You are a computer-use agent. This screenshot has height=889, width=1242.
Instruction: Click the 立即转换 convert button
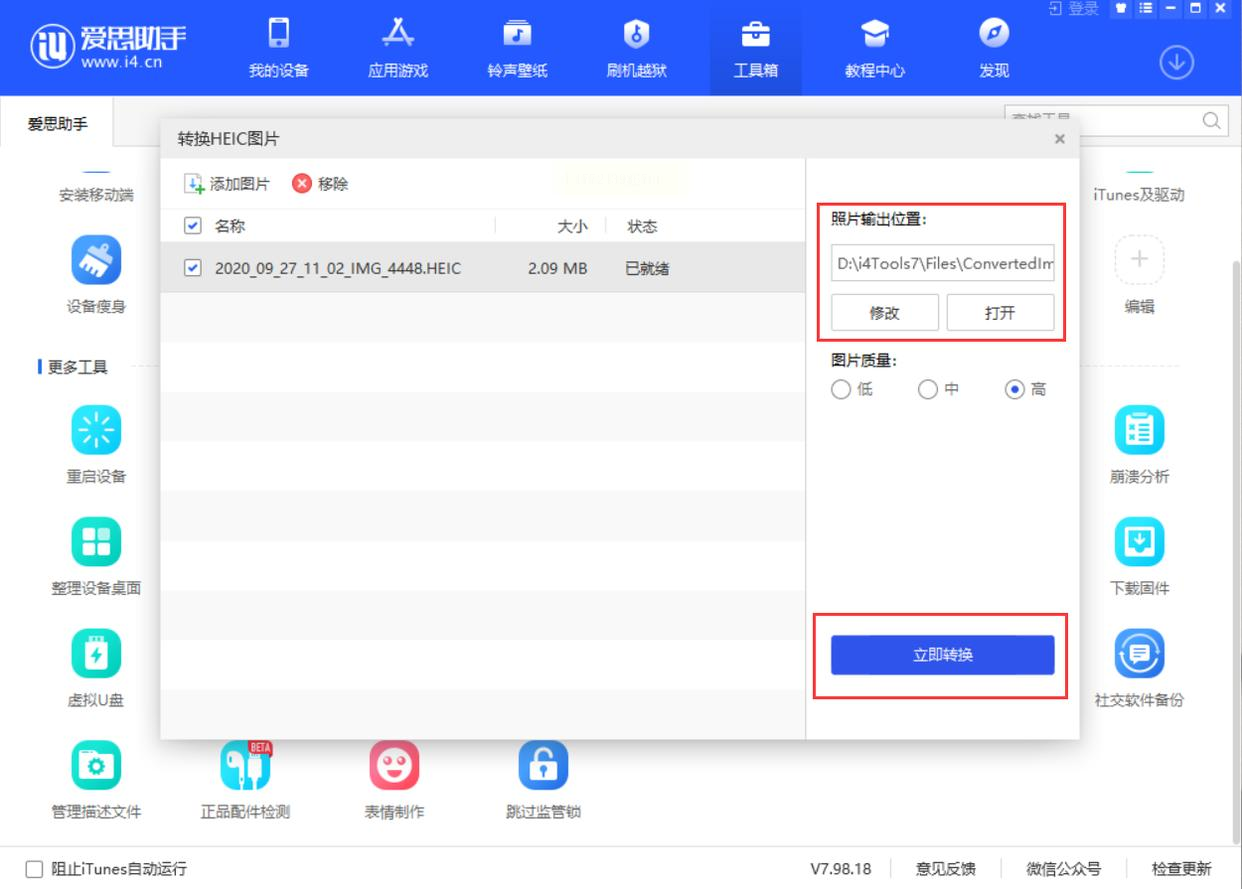[x=942, y=655]
